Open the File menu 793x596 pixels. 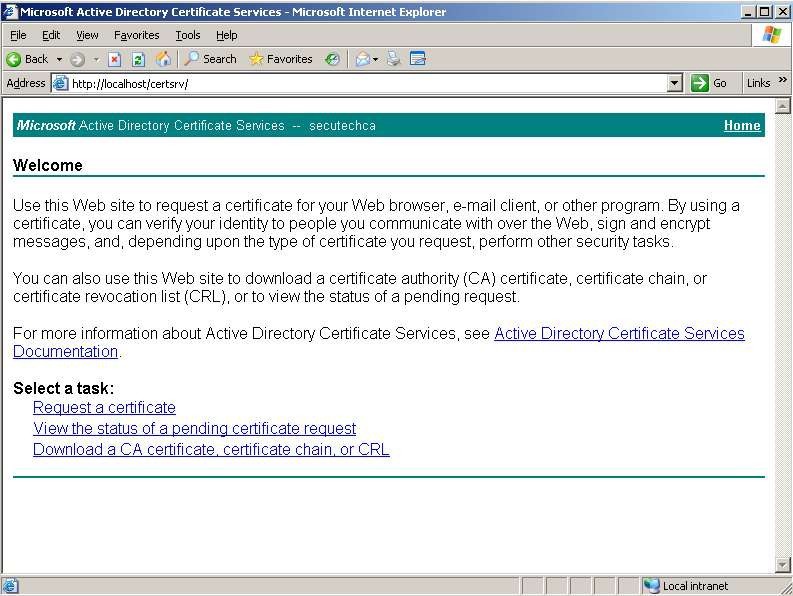[18, 35]
